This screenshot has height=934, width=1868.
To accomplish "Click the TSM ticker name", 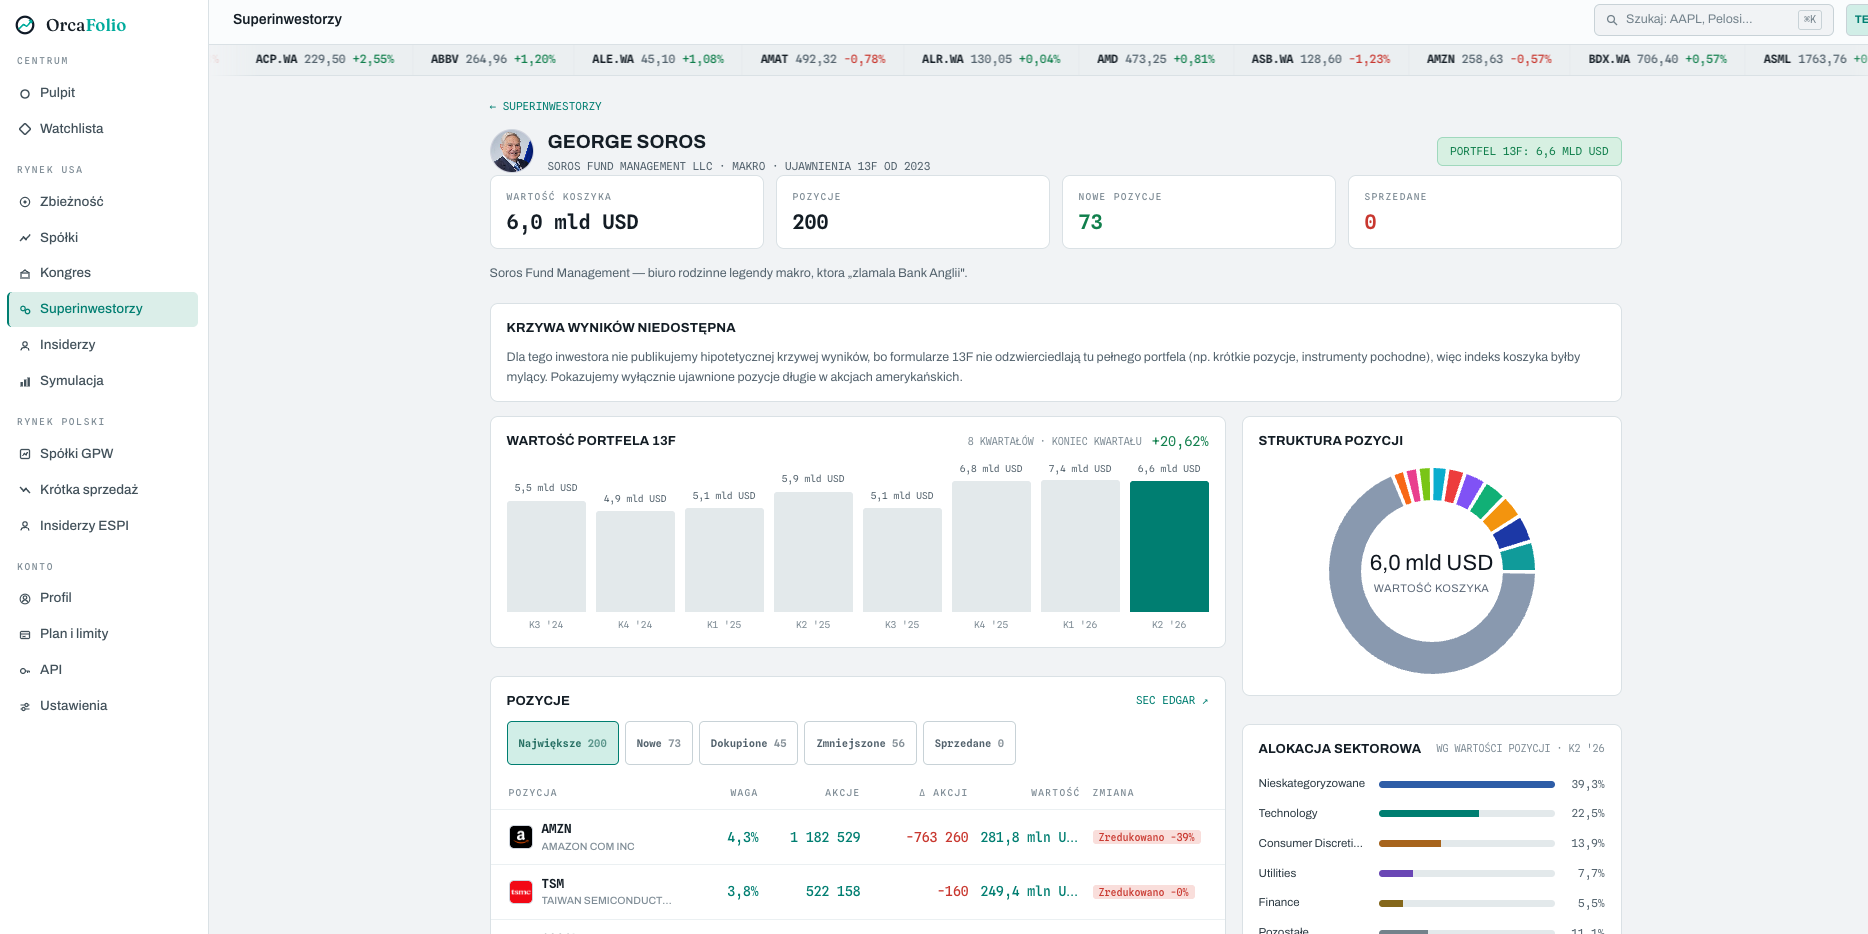I will [553, 884].
